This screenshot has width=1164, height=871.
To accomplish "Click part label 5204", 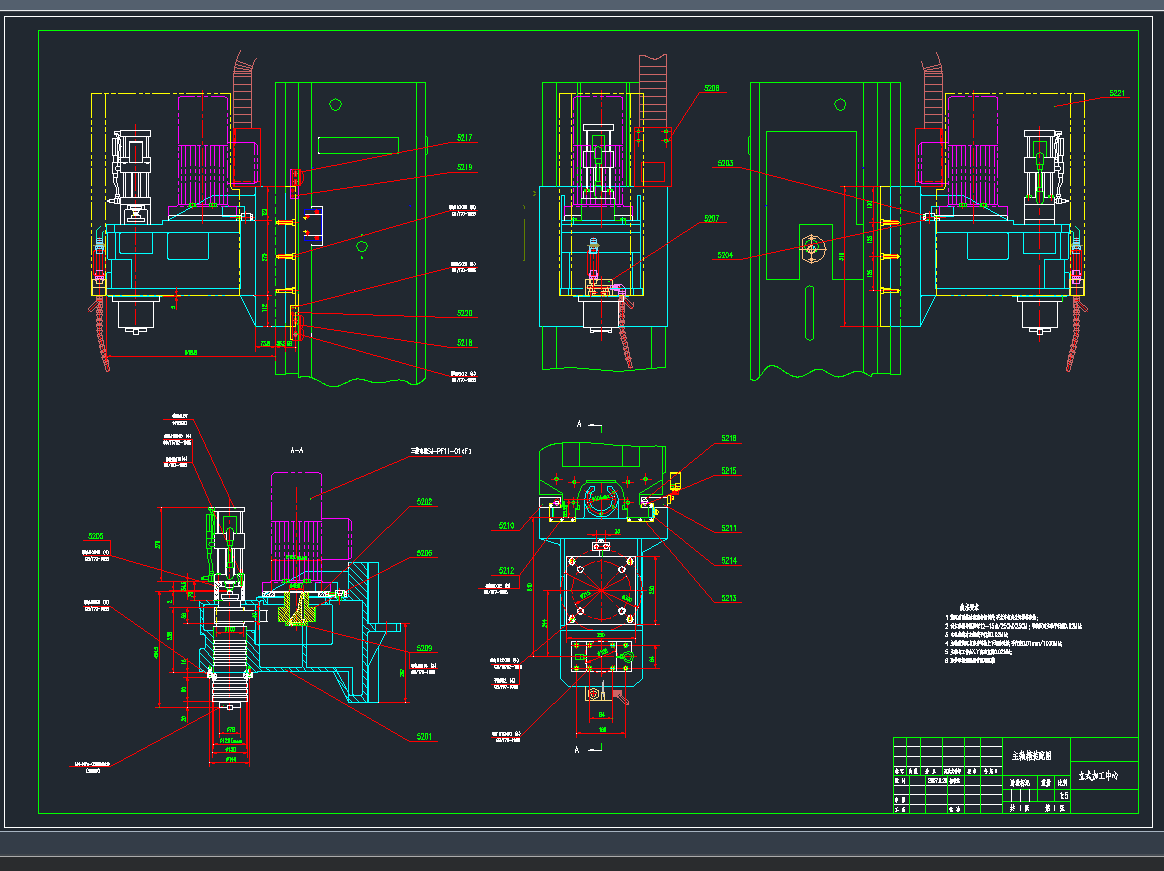I will (725, 255).
